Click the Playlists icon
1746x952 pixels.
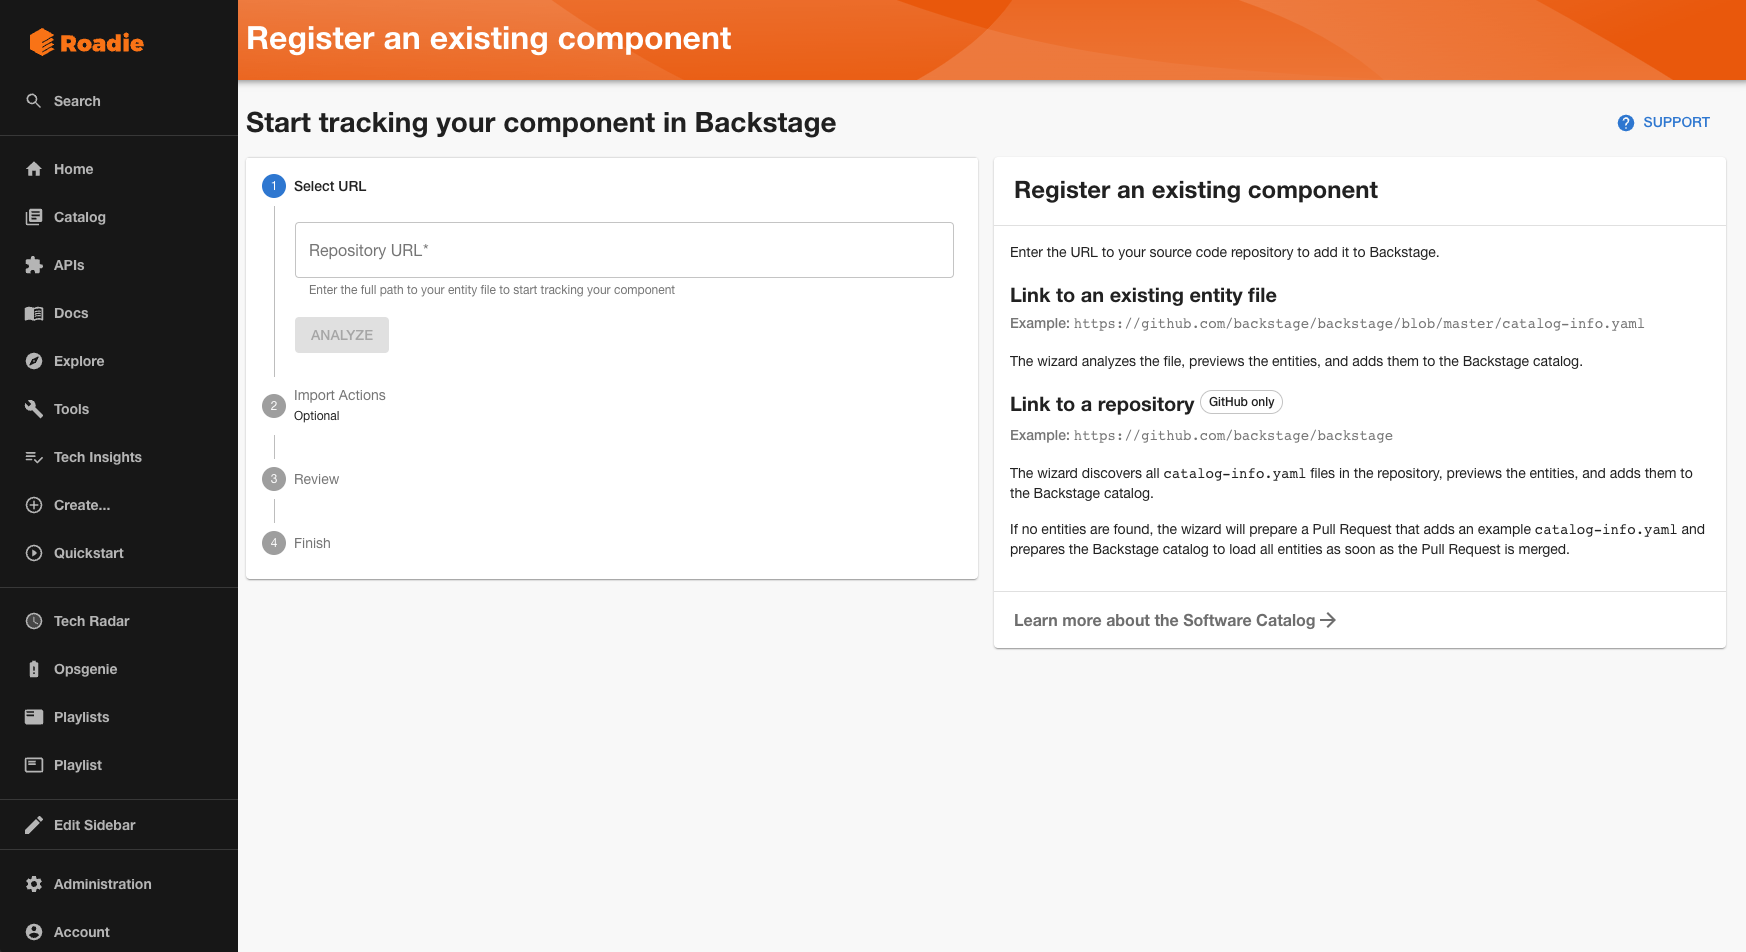(34, 717)
